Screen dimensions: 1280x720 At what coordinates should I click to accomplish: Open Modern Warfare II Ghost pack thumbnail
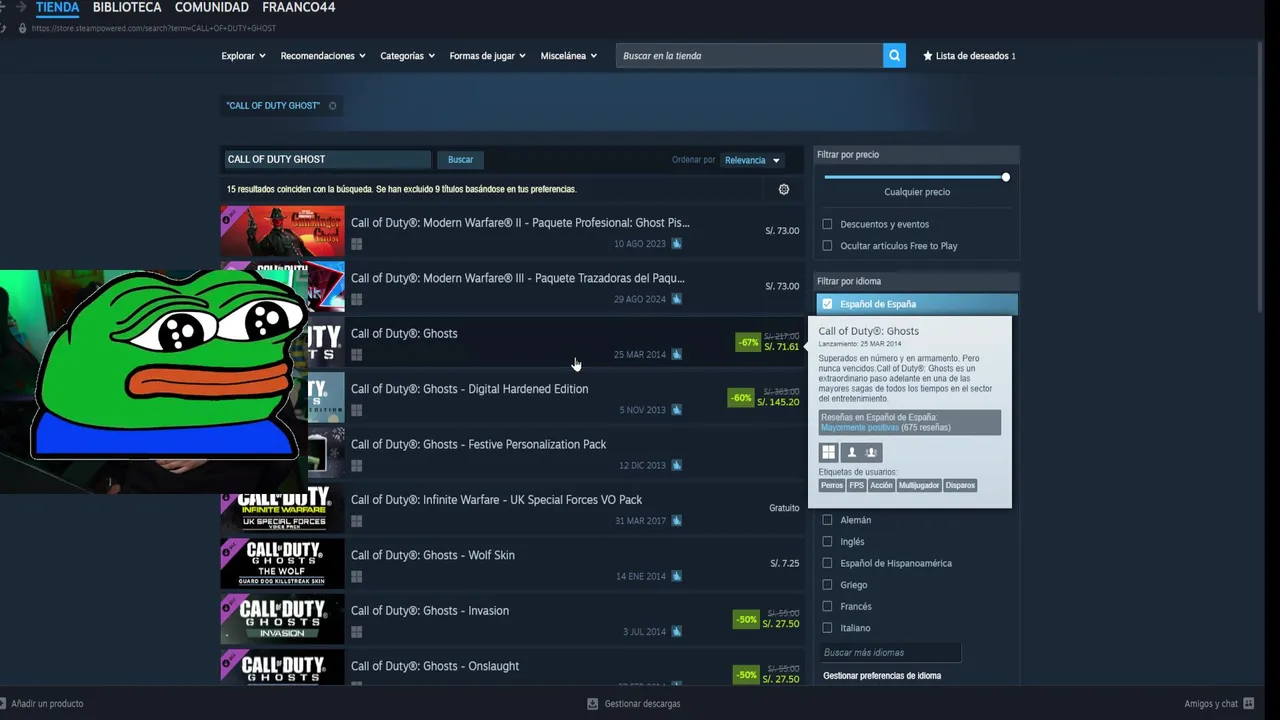point(283,231)
